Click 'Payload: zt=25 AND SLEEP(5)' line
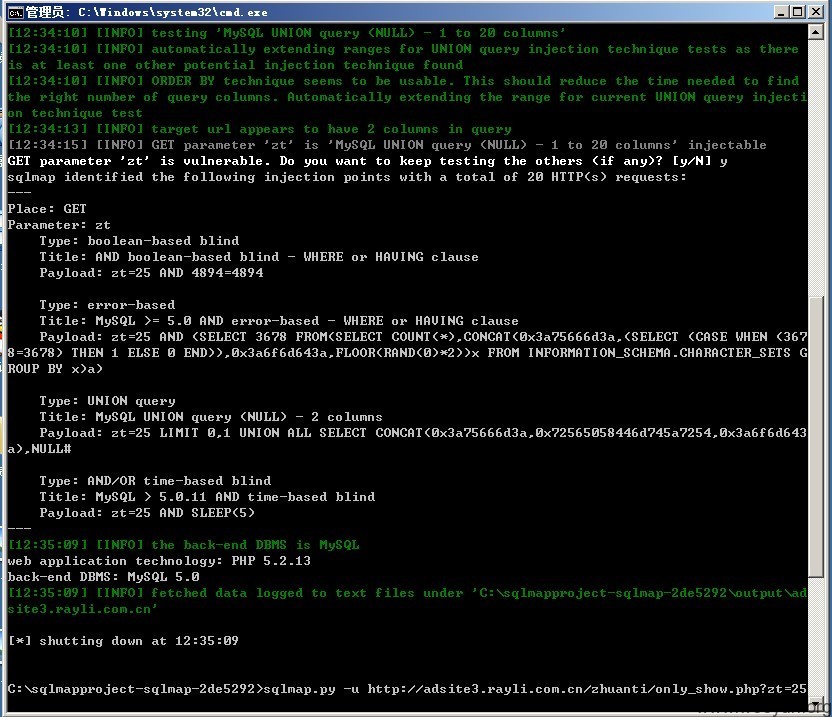The image size is (832, 717). click(x=147, y=513)
